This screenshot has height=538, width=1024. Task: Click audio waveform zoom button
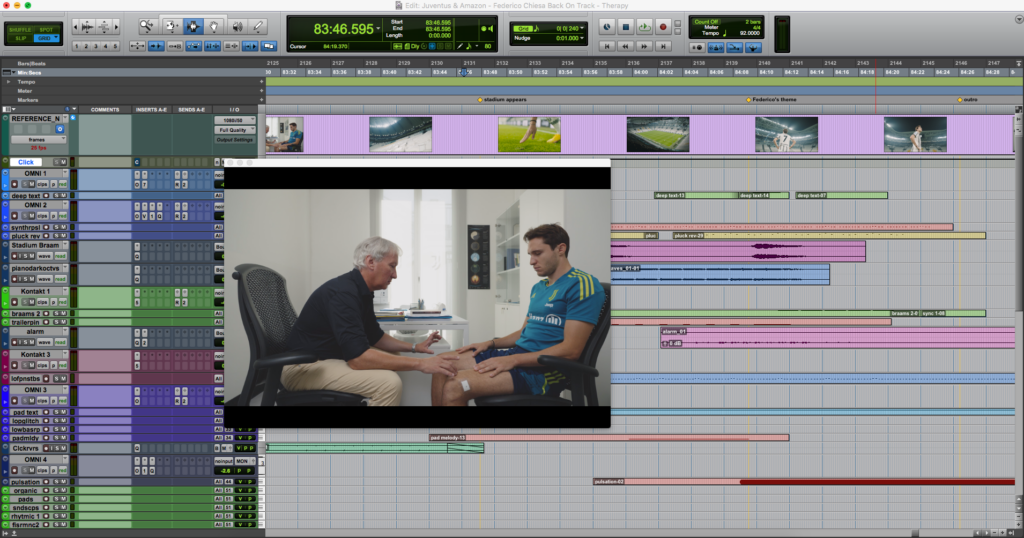click(87, 27)
